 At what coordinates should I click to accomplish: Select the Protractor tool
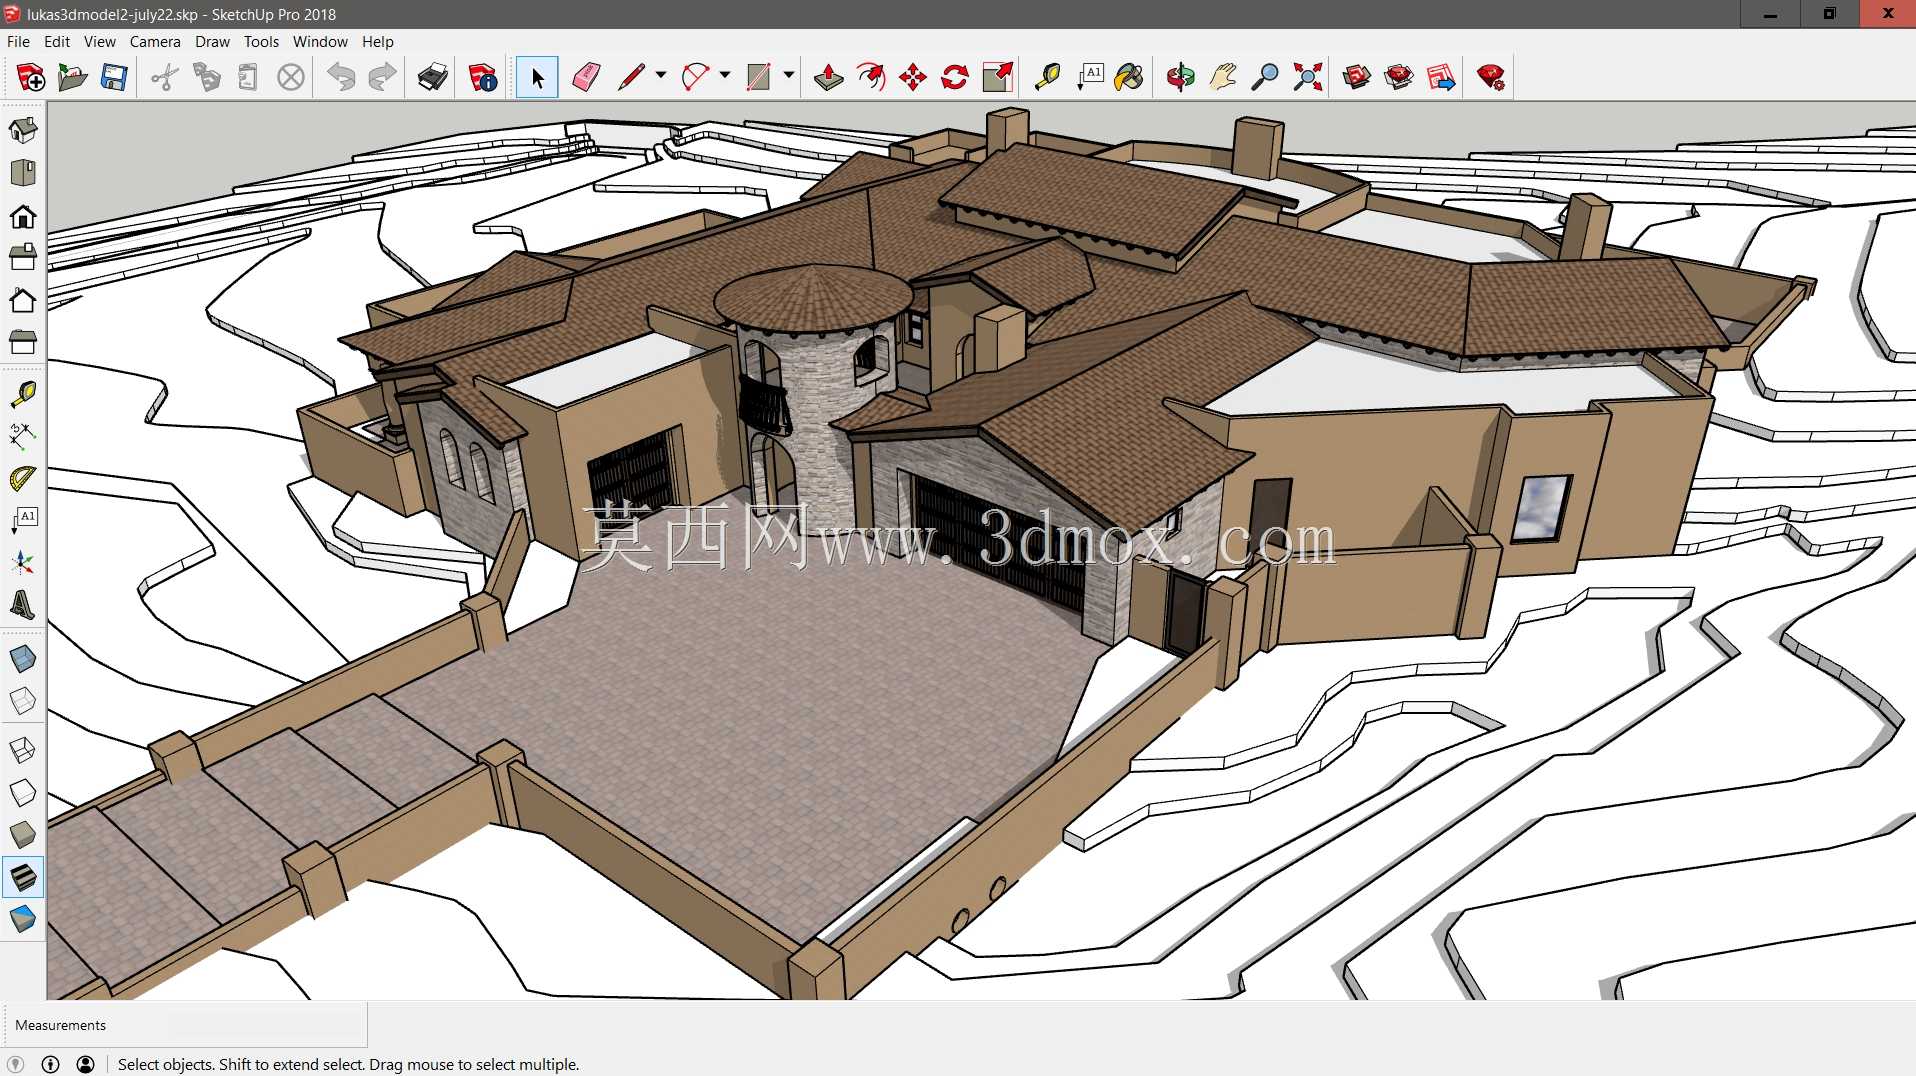point(23,479)
